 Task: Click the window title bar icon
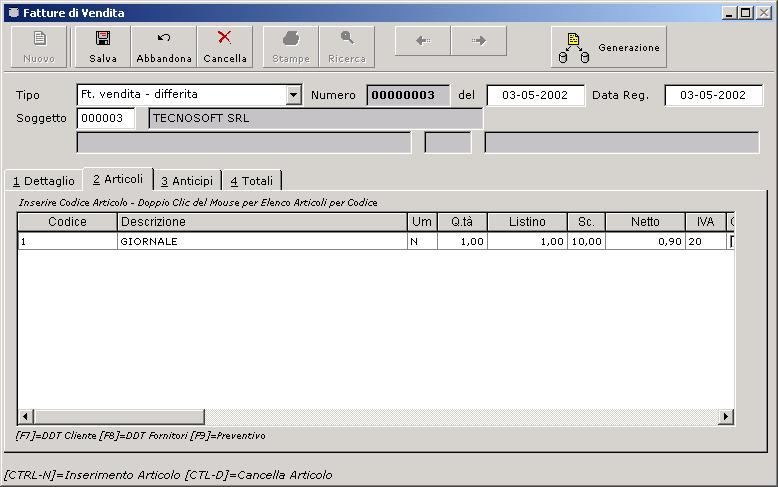14,13
